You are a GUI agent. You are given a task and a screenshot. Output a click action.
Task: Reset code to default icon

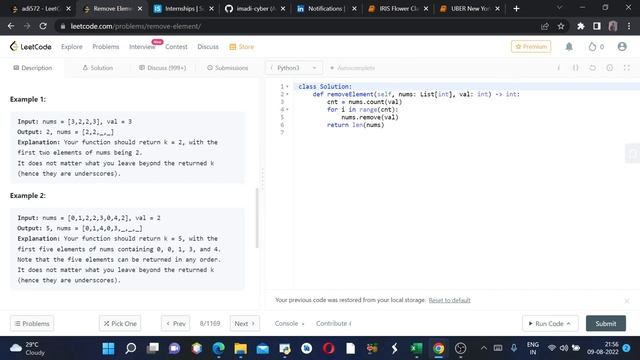593,68
